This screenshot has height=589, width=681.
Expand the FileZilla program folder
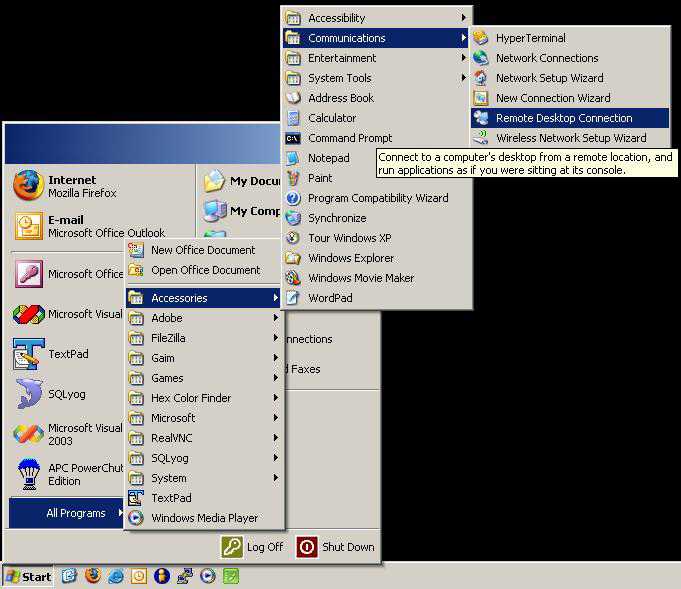(x=203, y=338)
